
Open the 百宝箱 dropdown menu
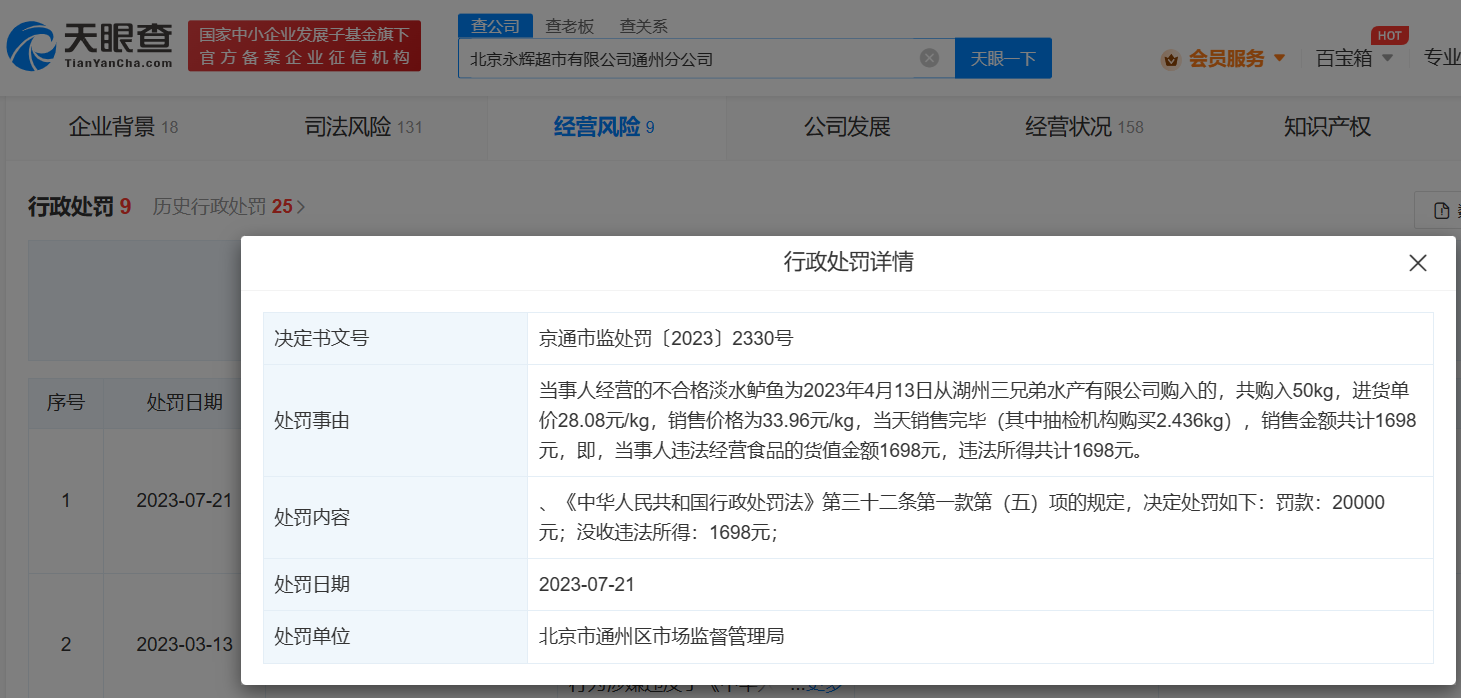(1354, 58)
